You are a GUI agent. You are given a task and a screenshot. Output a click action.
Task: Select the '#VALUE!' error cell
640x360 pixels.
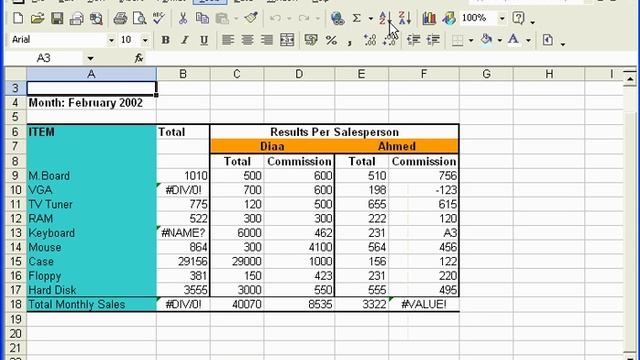[424, 304]
